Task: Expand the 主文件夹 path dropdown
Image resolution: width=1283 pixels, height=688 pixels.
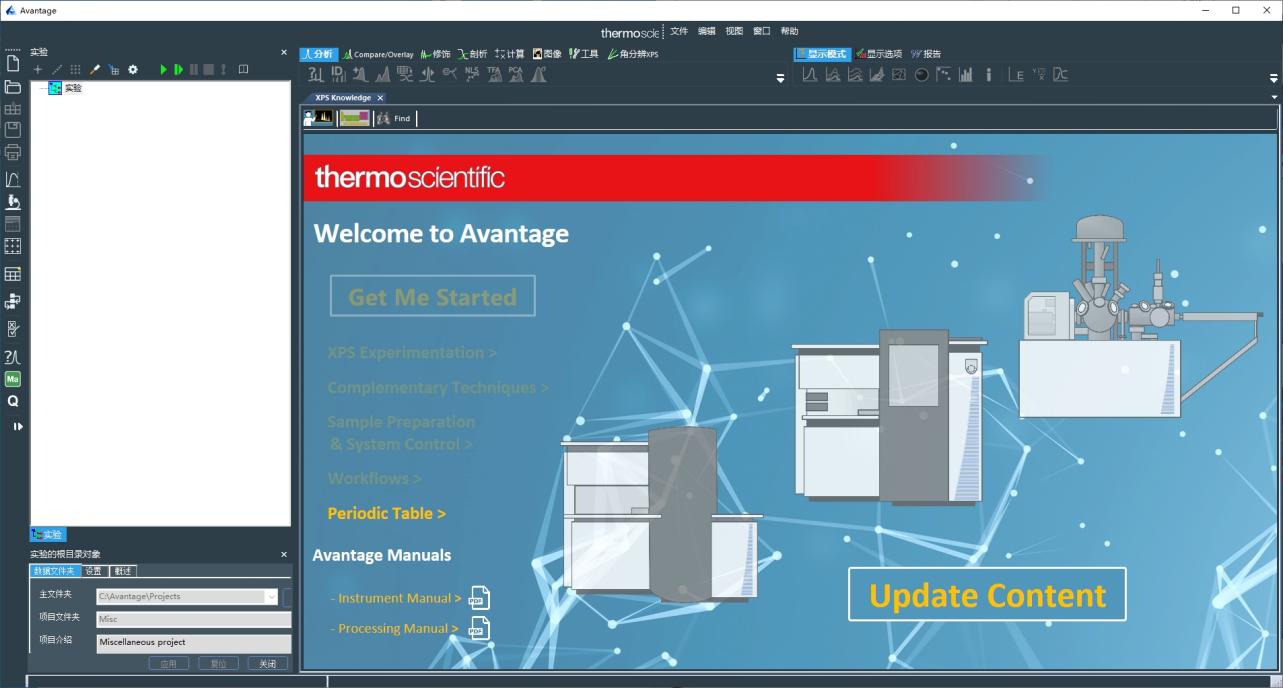Action: [271, 597]
